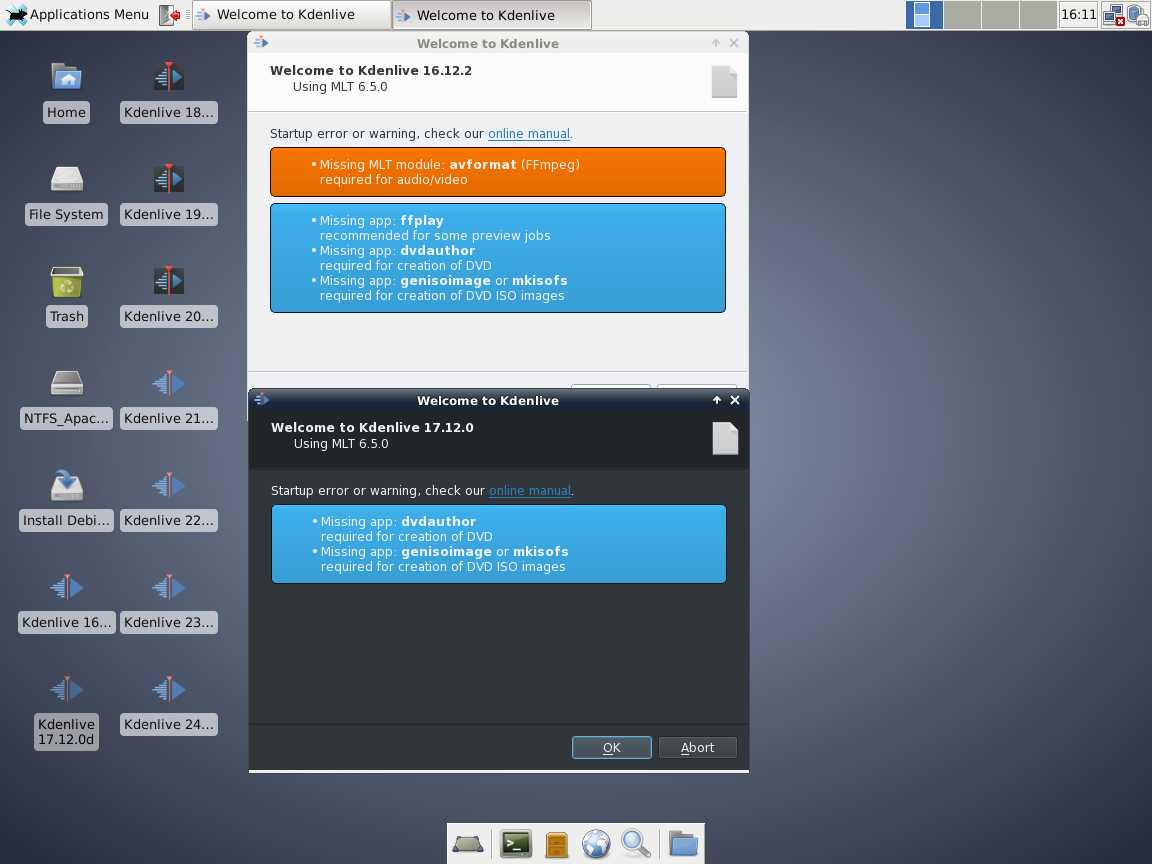The image size is (1152, 864).
Task: Close the Kdenlive 16.12.2 dialog
Action: [x=734, y=43]
